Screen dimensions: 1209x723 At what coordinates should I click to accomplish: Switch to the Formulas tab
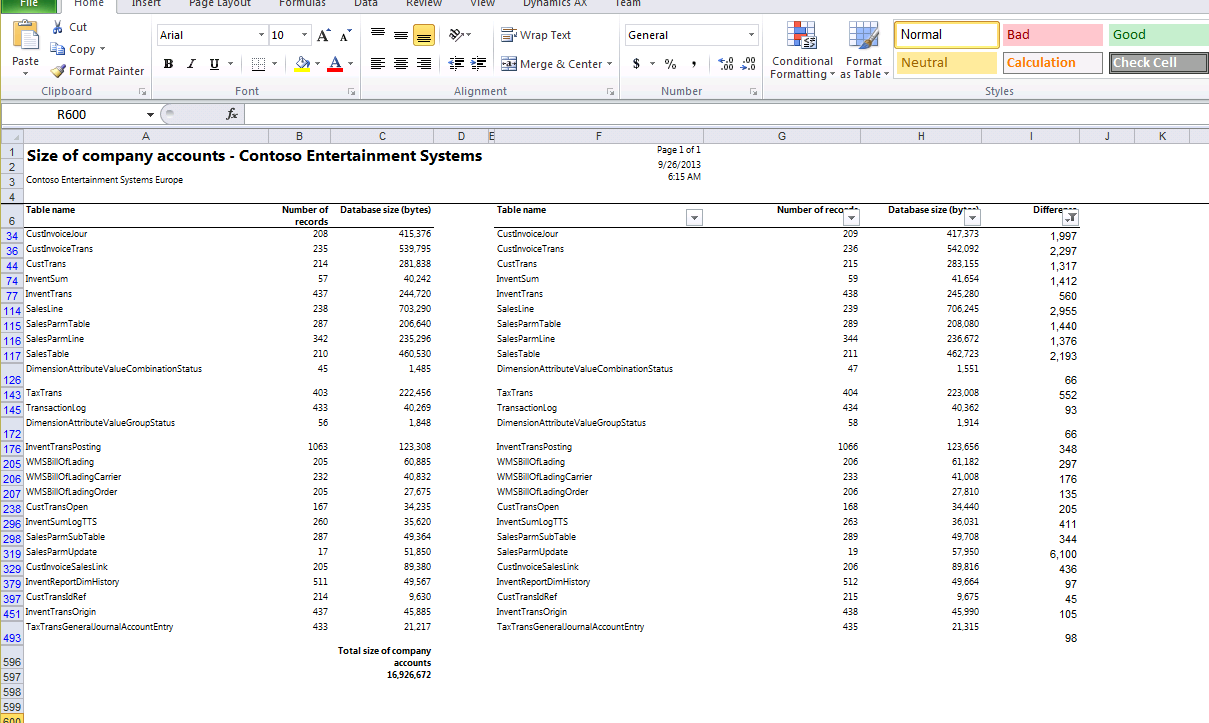301,4
